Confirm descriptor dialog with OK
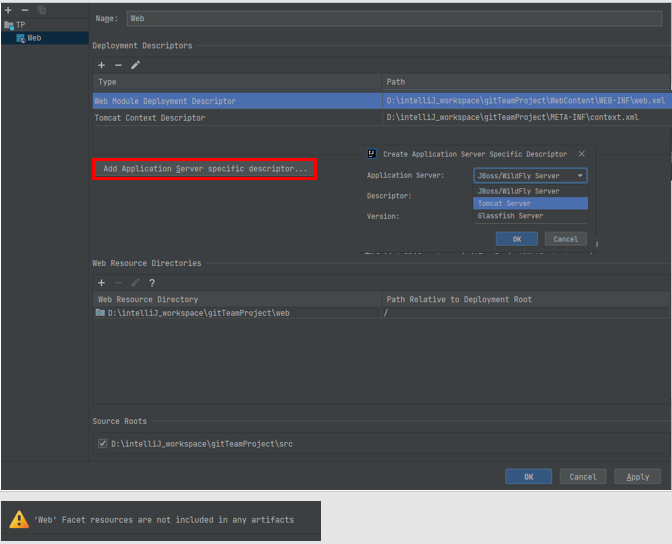672x544 pixels. pyautogui.click(x=516, y=239)
